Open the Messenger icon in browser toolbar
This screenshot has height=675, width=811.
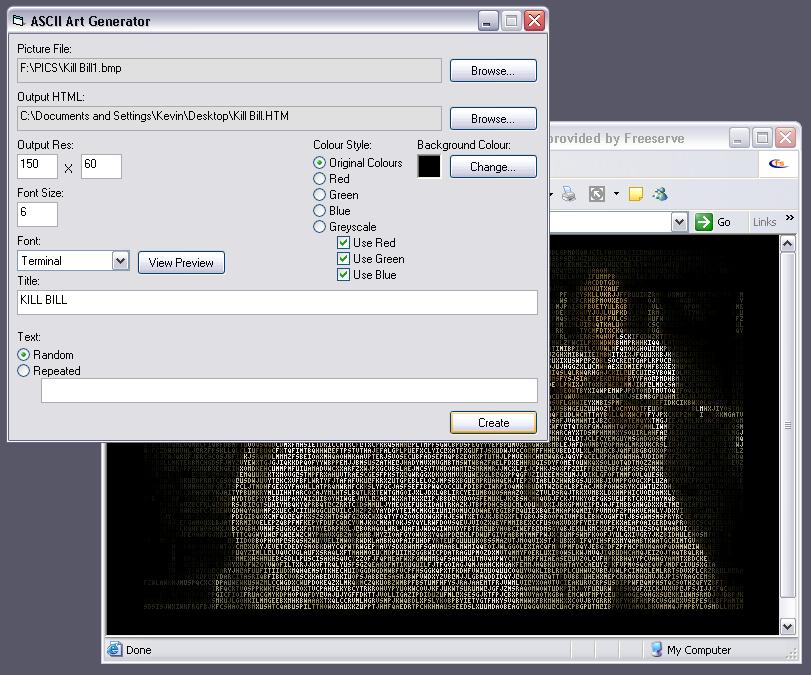click(x=659, y=194)
